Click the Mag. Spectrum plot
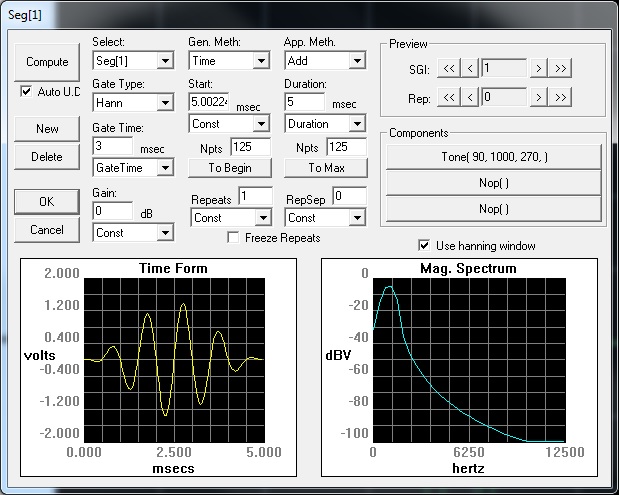The width and height of the screenshot is (619, 495). [468, 360]
